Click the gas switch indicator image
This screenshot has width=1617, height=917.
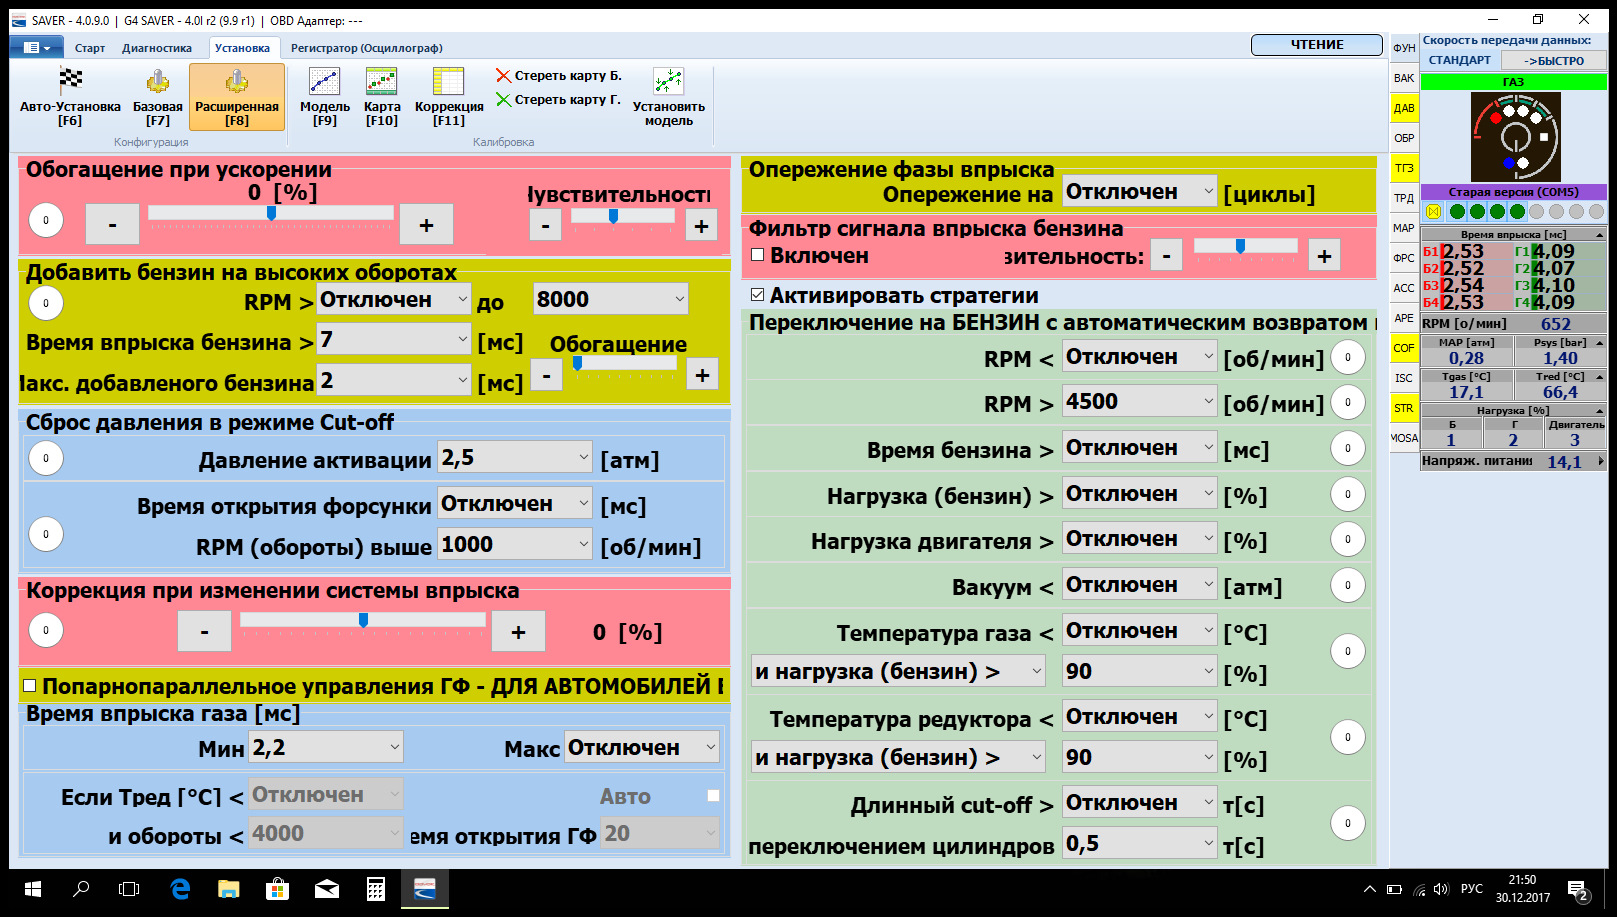1515,137
